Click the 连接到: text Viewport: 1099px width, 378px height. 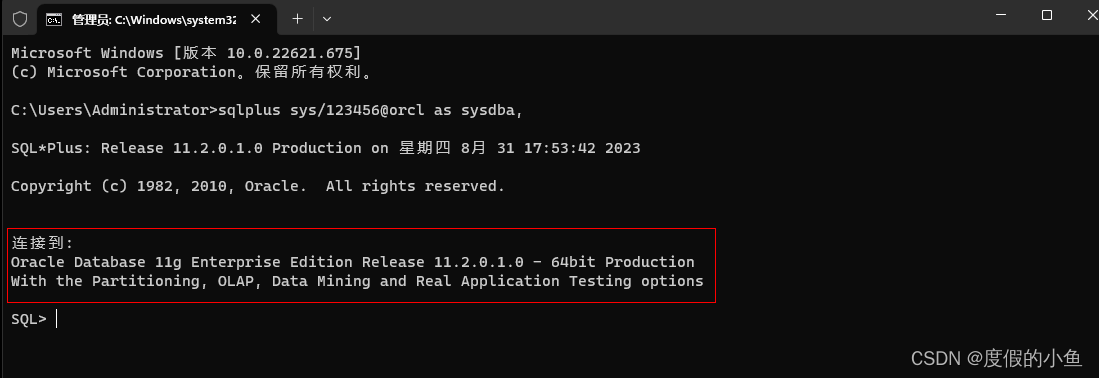point(42,243)
